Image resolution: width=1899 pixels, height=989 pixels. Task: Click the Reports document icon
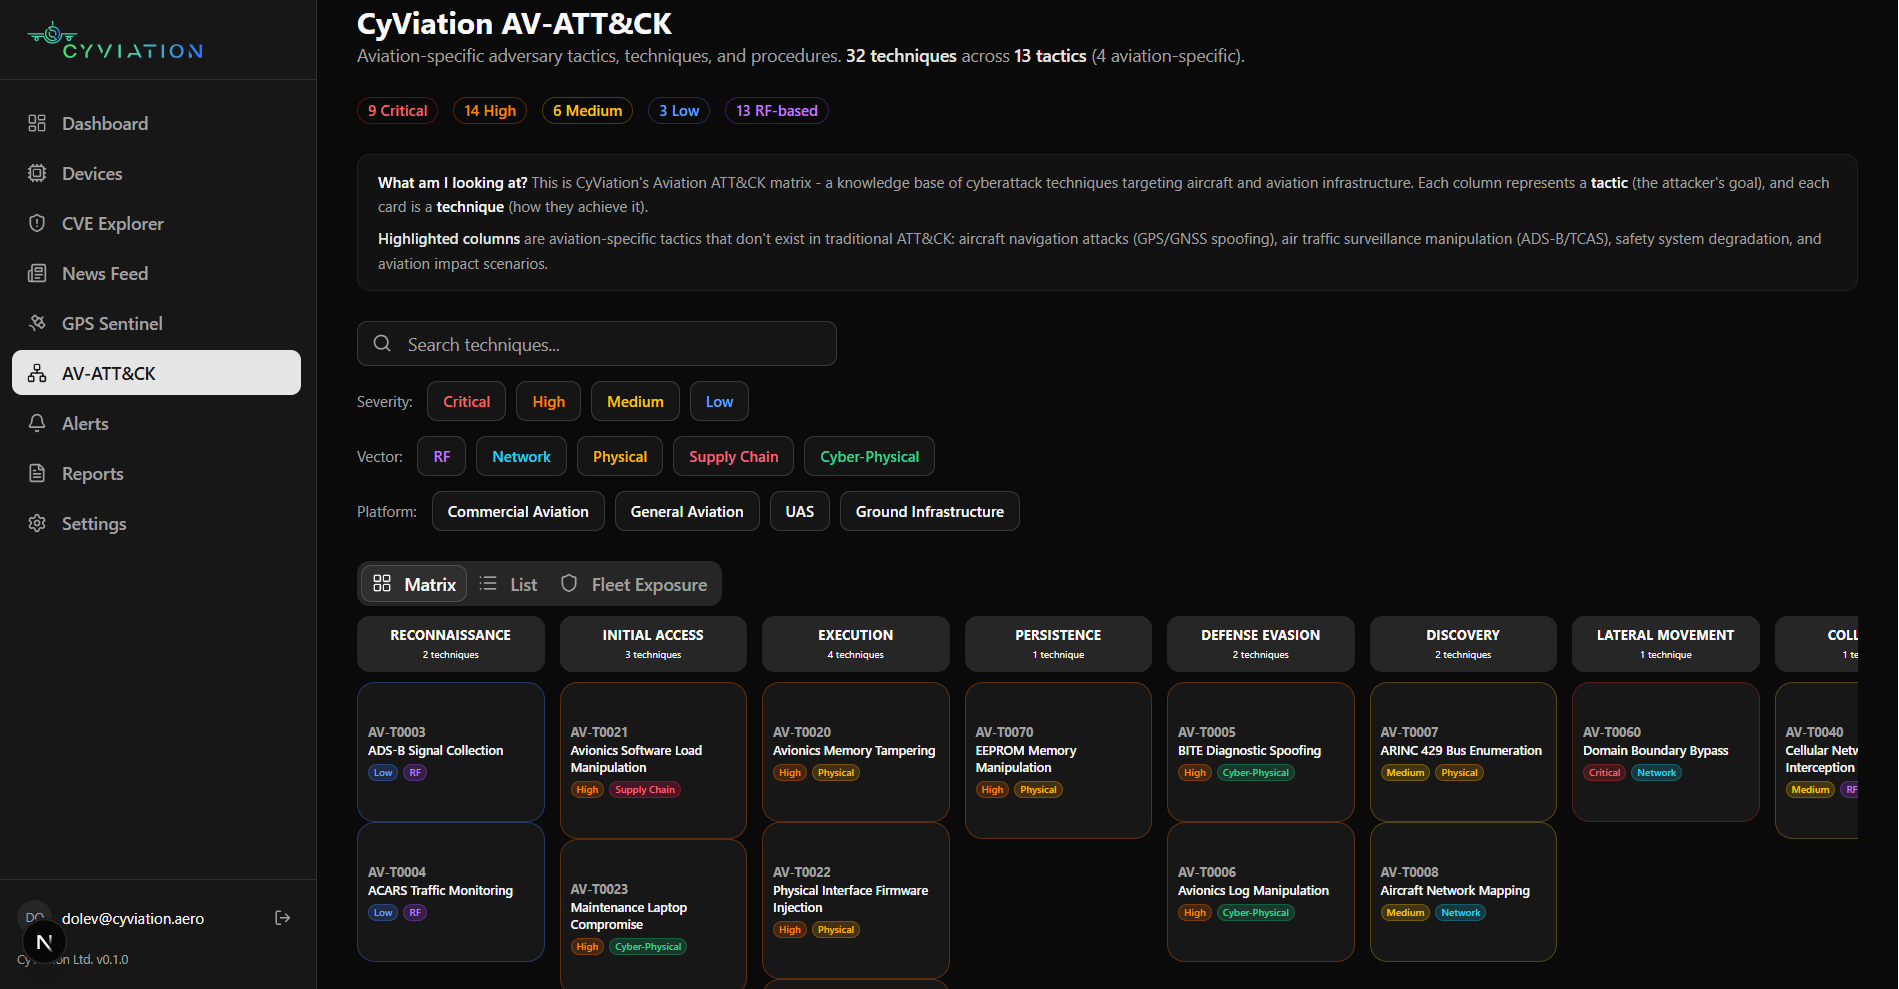coord(37,473)
